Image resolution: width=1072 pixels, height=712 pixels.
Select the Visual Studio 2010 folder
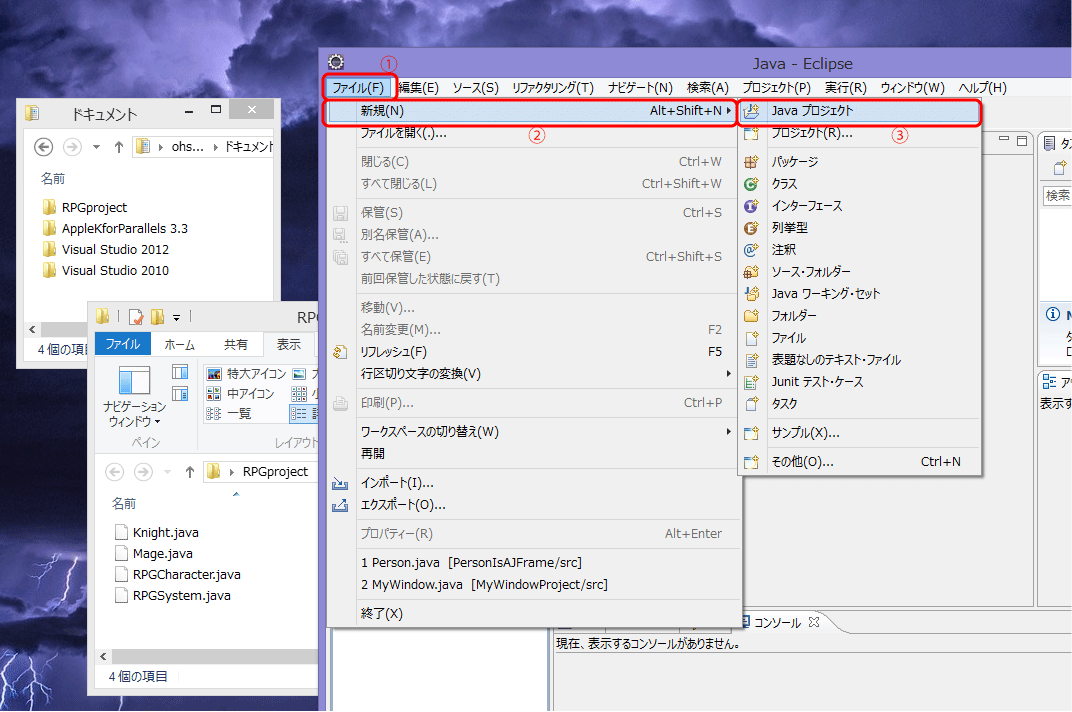(x=115, y=271)
